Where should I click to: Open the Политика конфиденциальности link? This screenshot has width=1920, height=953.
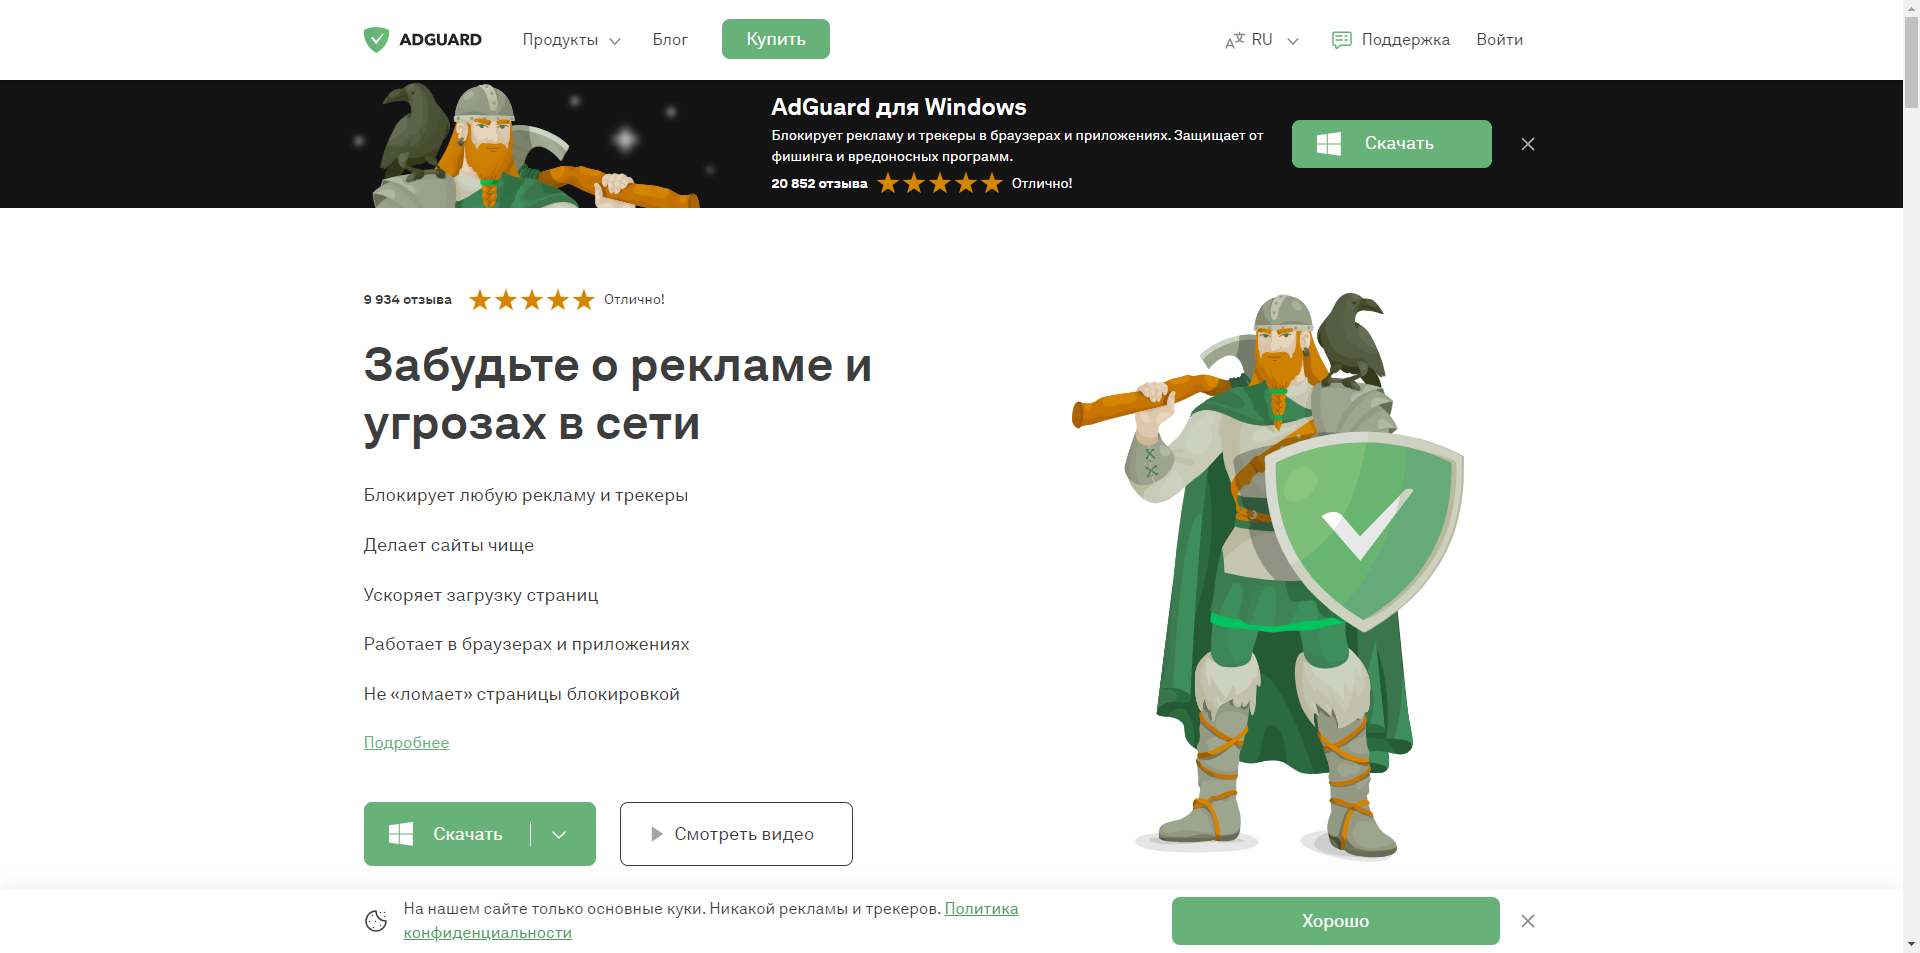pos(711,921)
